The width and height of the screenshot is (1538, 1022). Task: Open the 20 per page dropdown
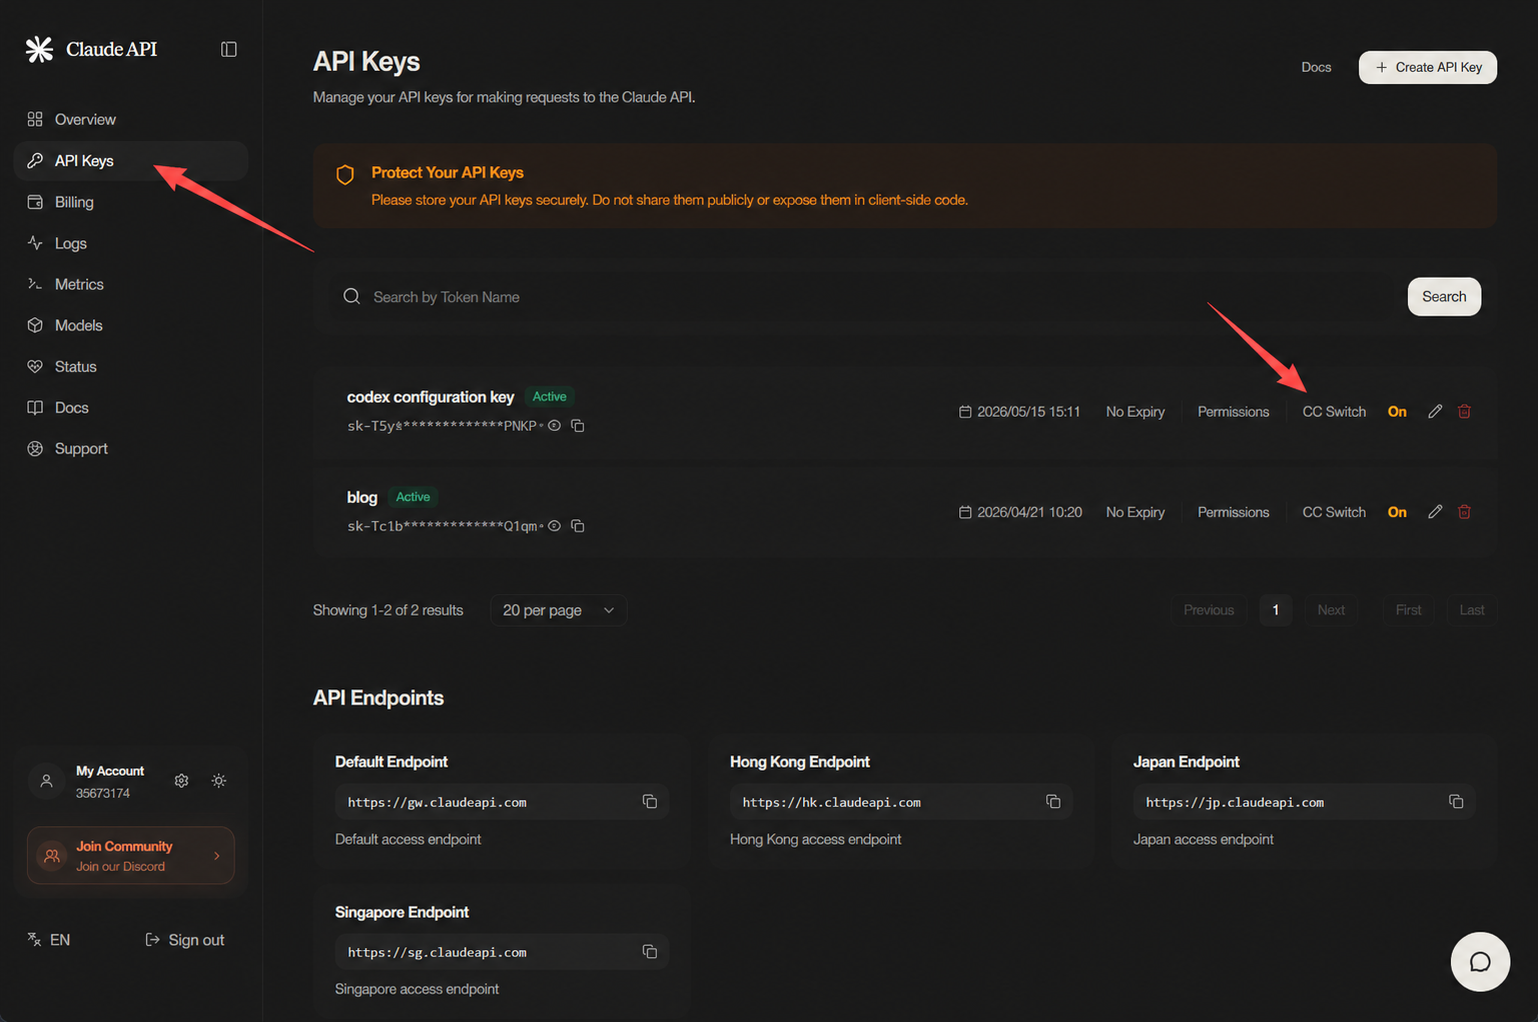[558, 610]
